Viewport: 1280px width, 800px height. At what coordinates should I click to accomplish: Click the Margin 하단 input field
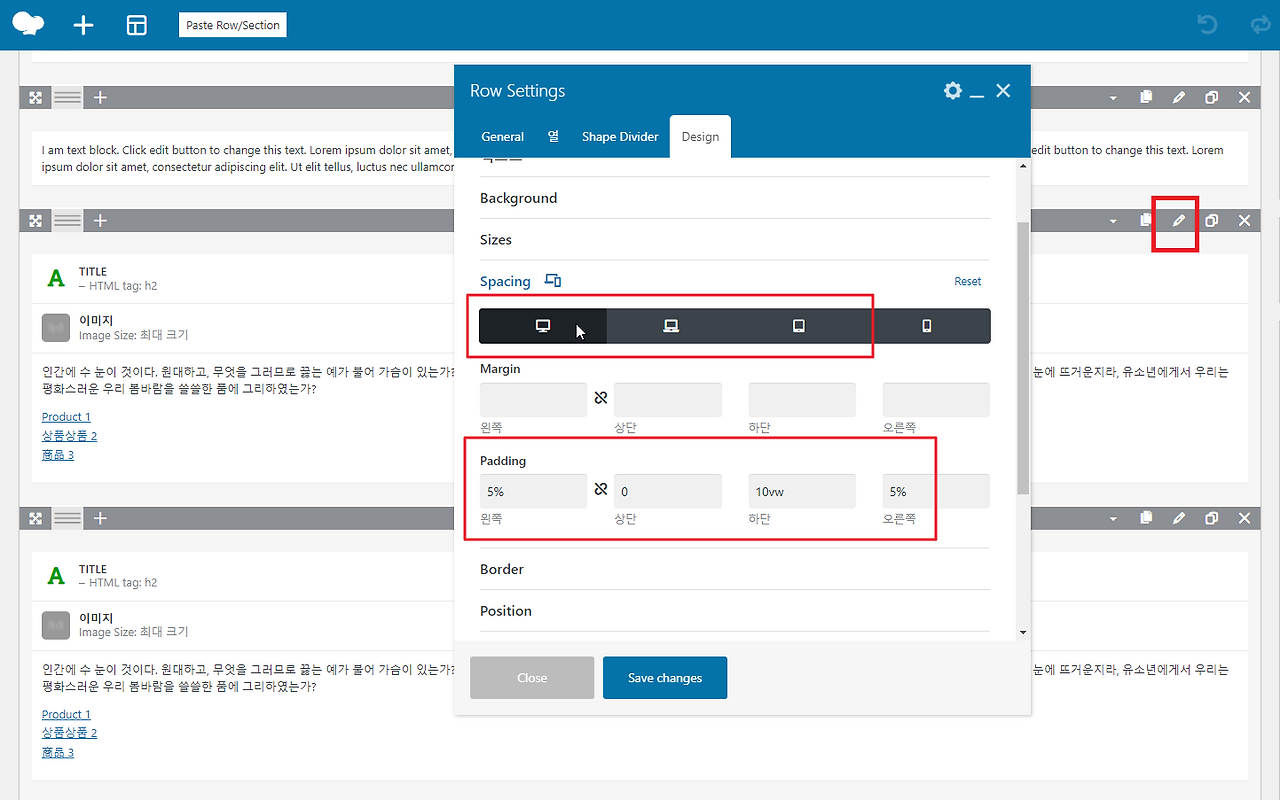802,400
